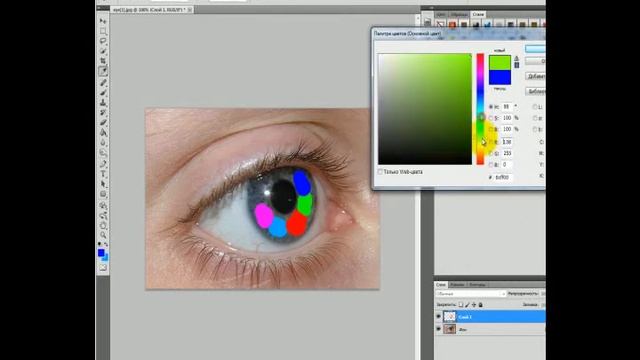The width and height of the screenshot is (640, 360).
Task: Select the Shape tool
Action: coord(103,194)
